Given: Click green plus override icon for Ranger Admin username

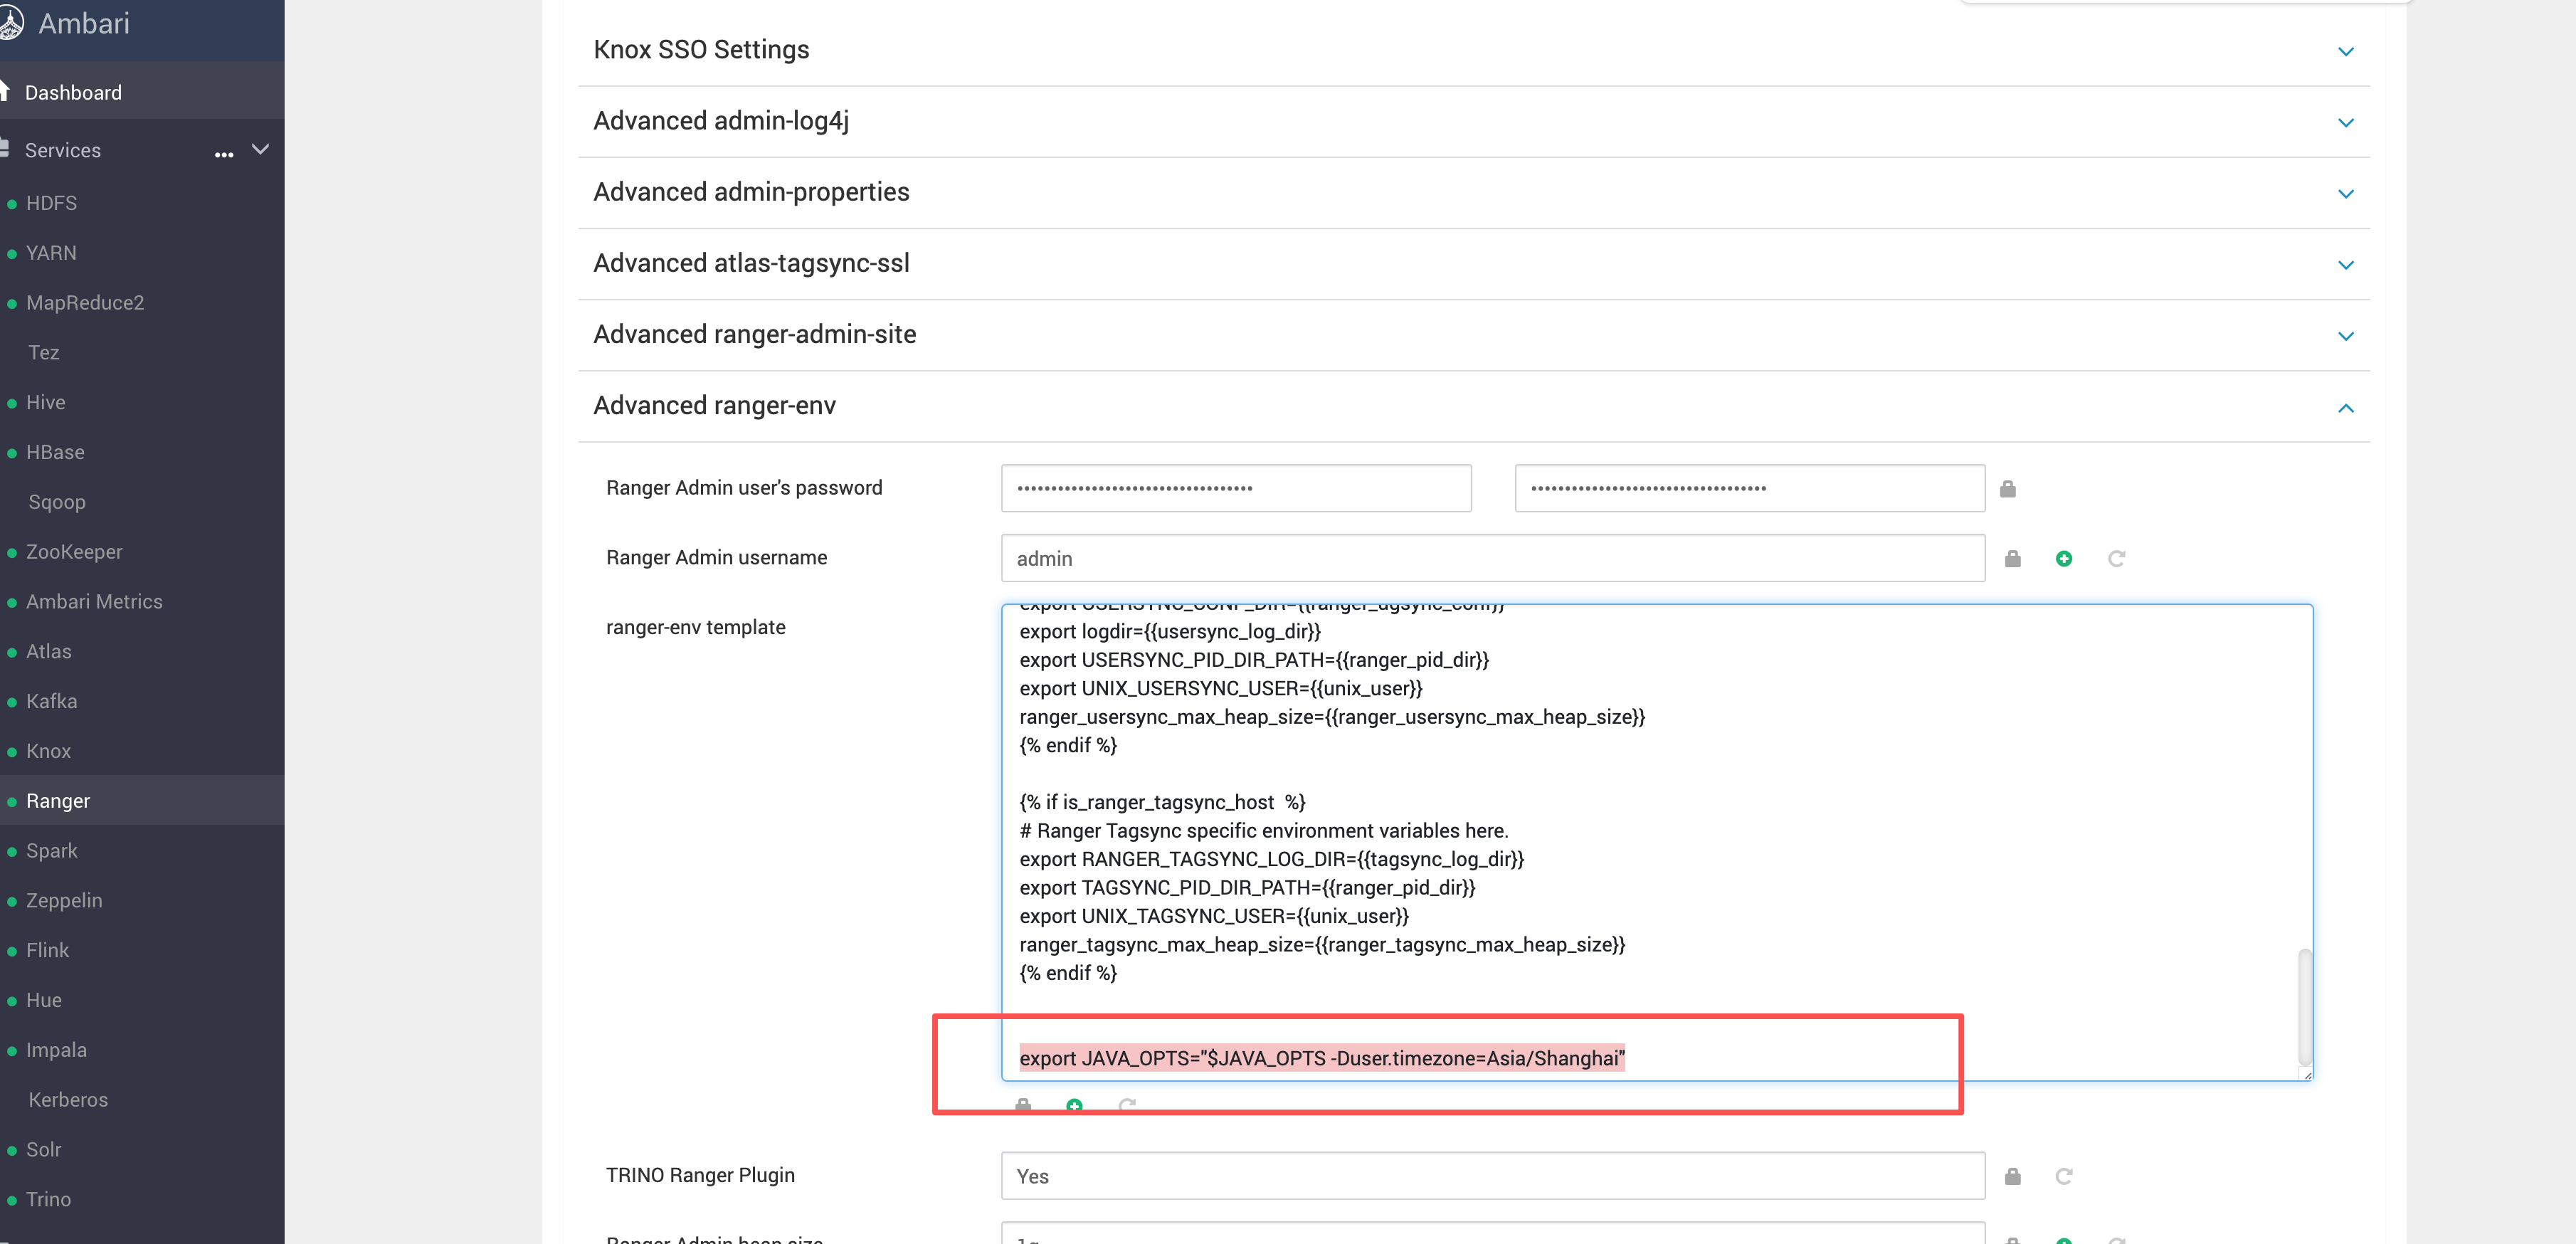Looking at the screenshot, I should 2063,559.
